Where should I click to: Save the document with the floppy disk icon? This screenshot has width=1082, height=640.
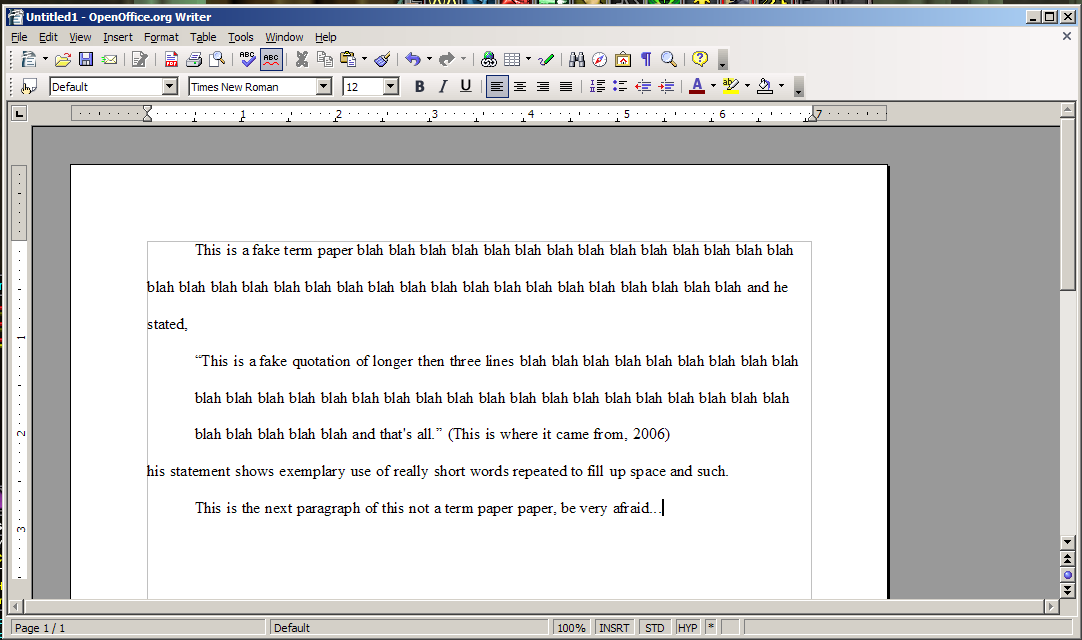pos(86,60)
